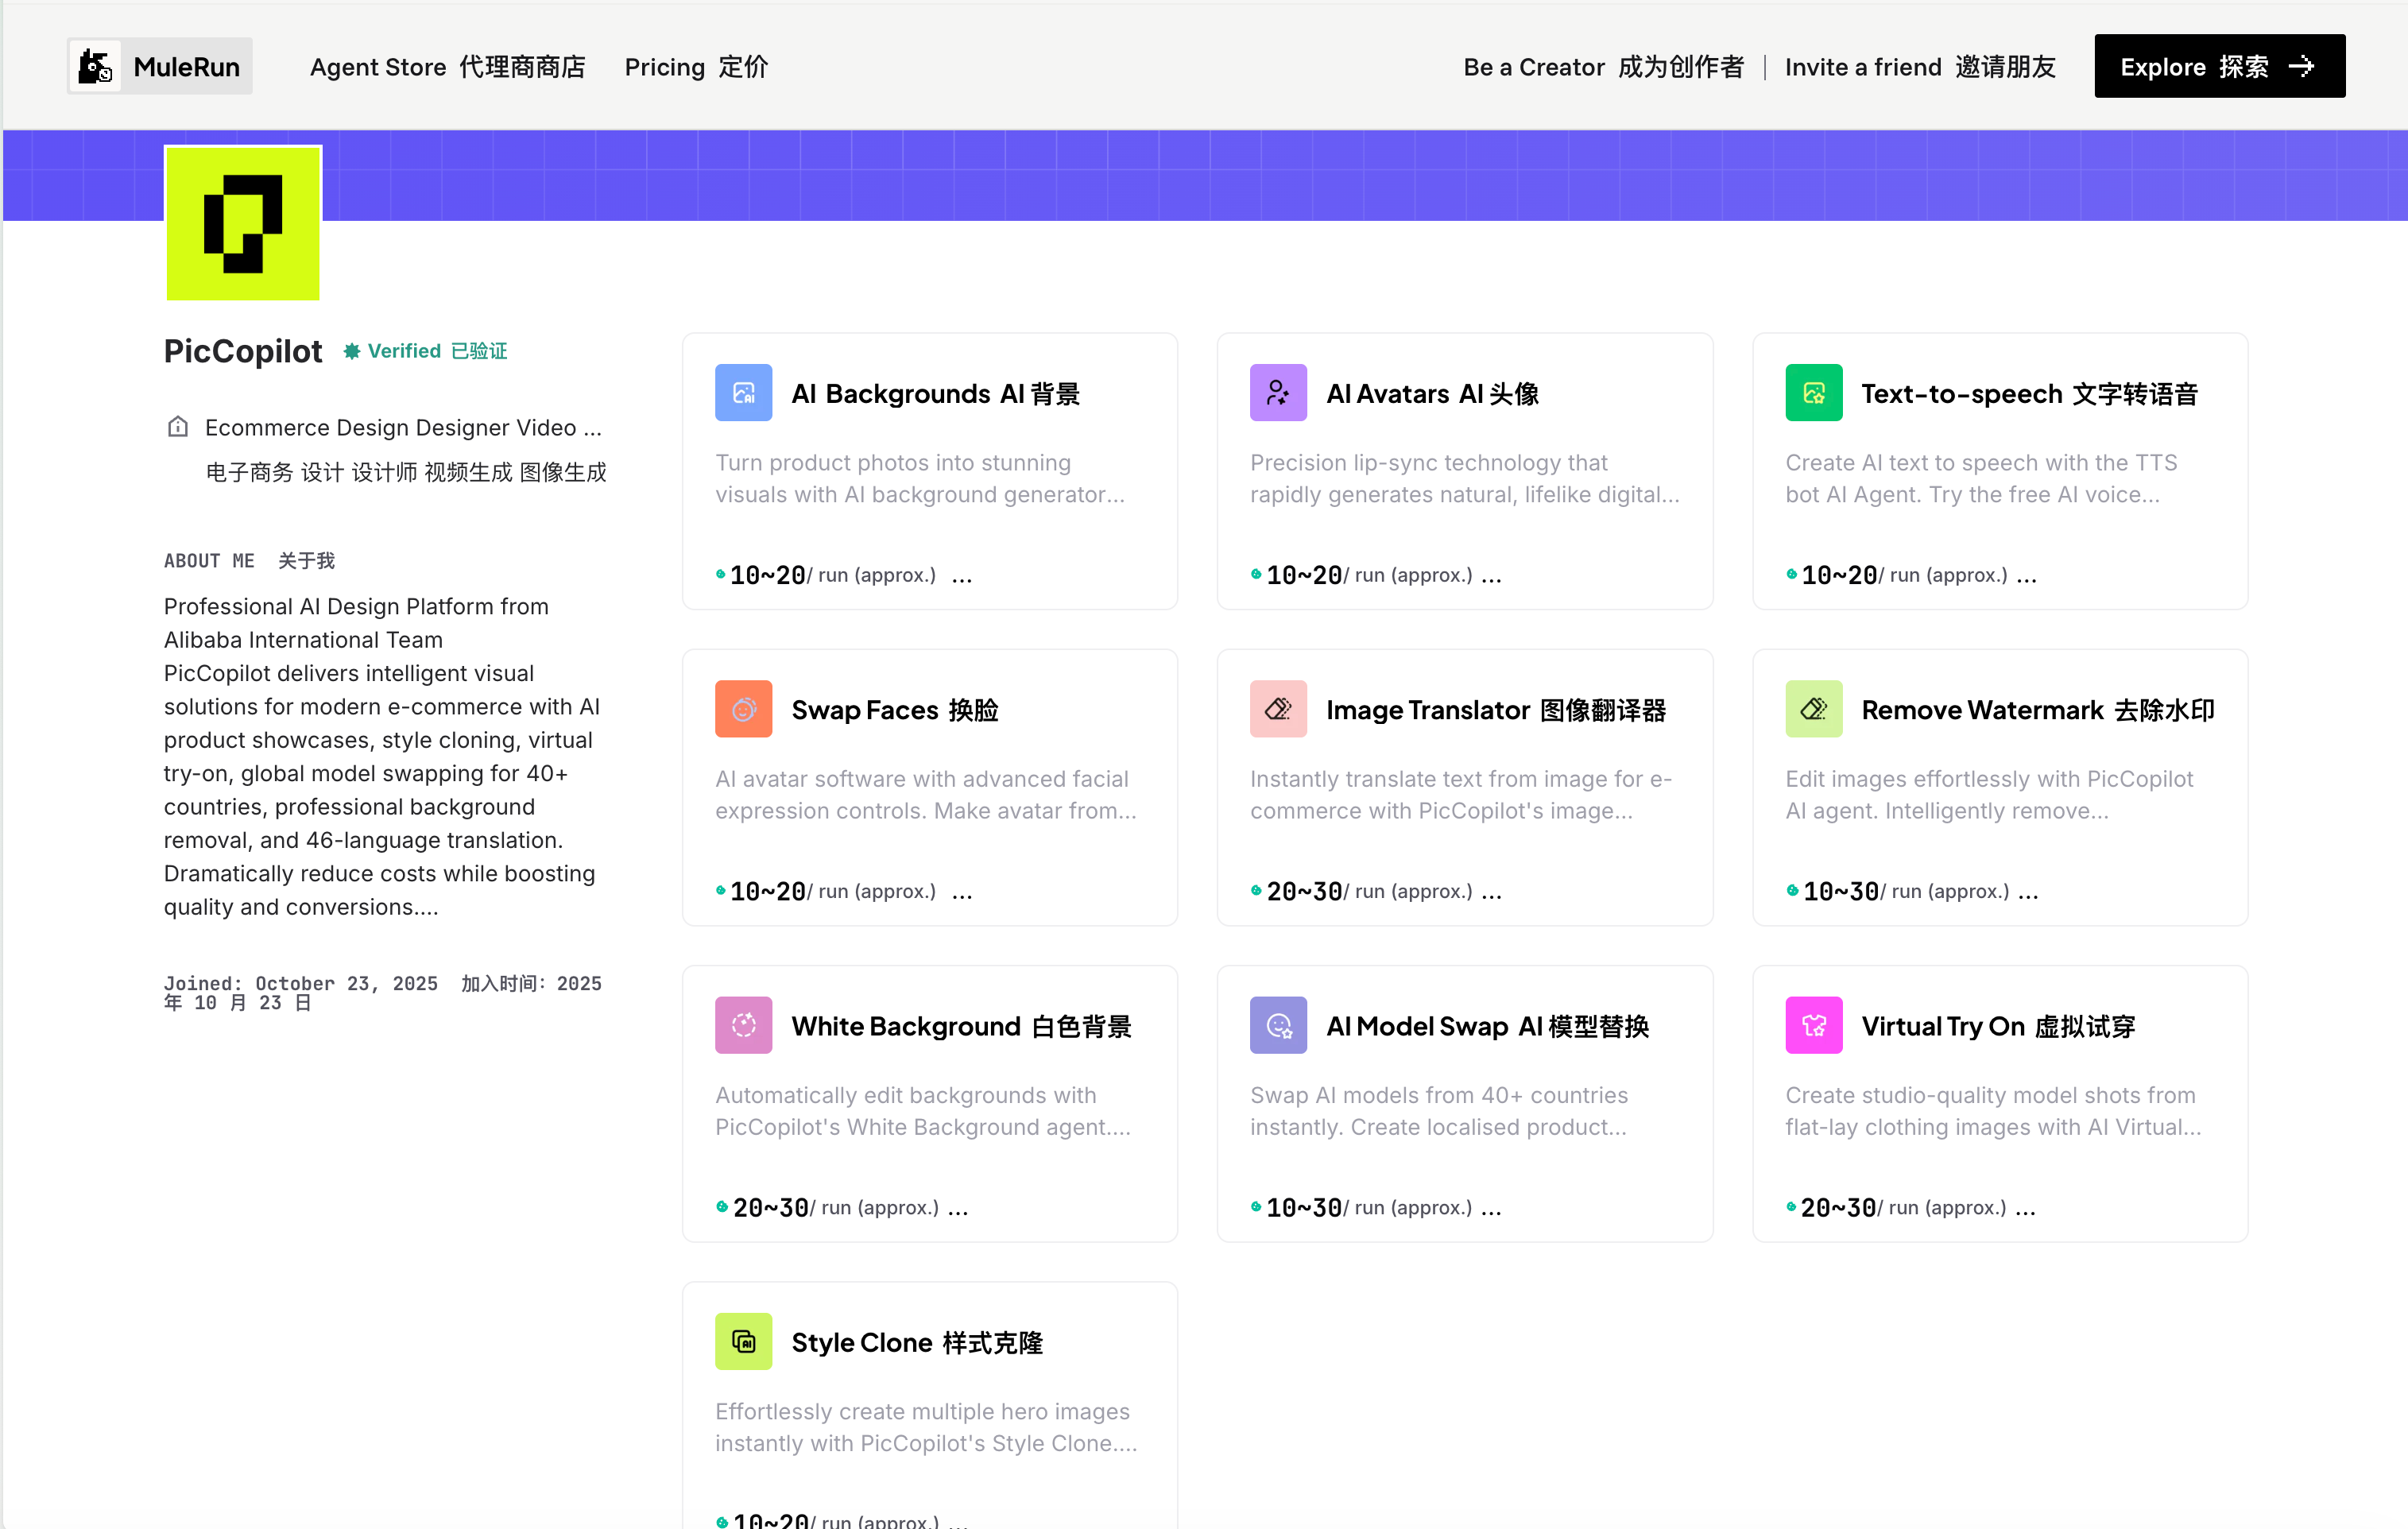Screen dimensions: 2408x1529
Task: Click the Text-to-speech green icon
Action: pos(1813,393)
